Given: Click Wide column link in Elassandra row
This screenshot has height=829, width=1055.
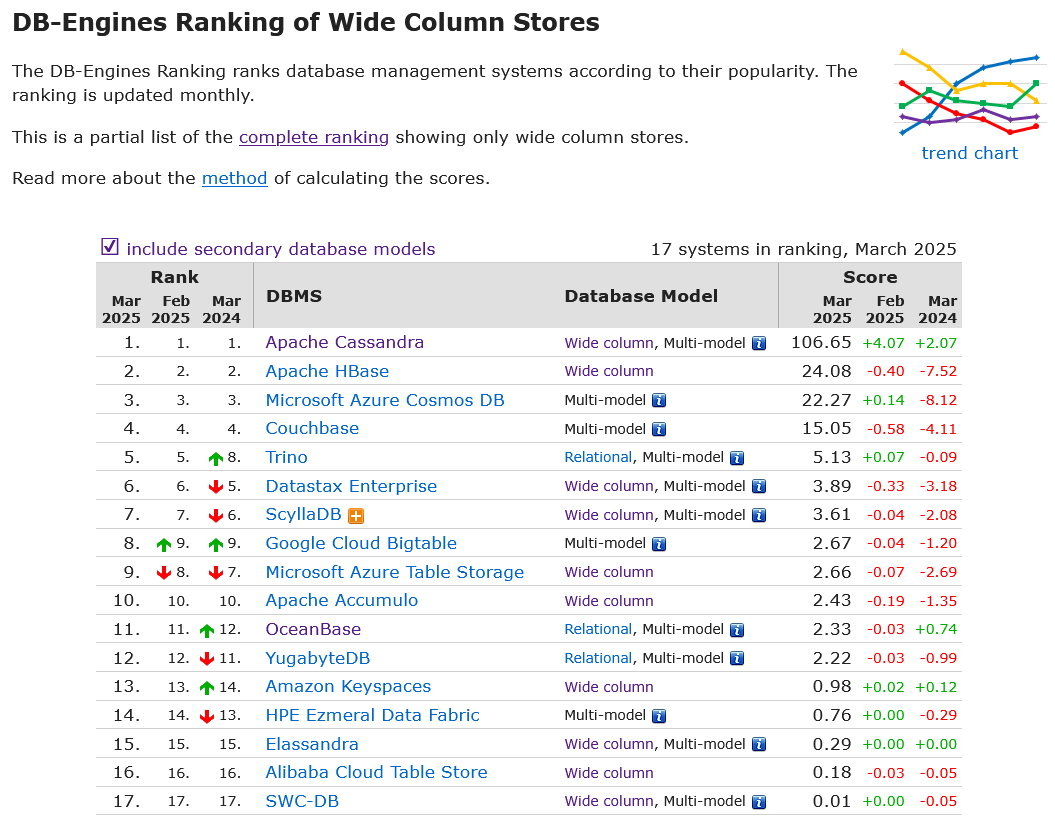Looking at the screenshot, I should pyautogui.click(x=609, y=745).
